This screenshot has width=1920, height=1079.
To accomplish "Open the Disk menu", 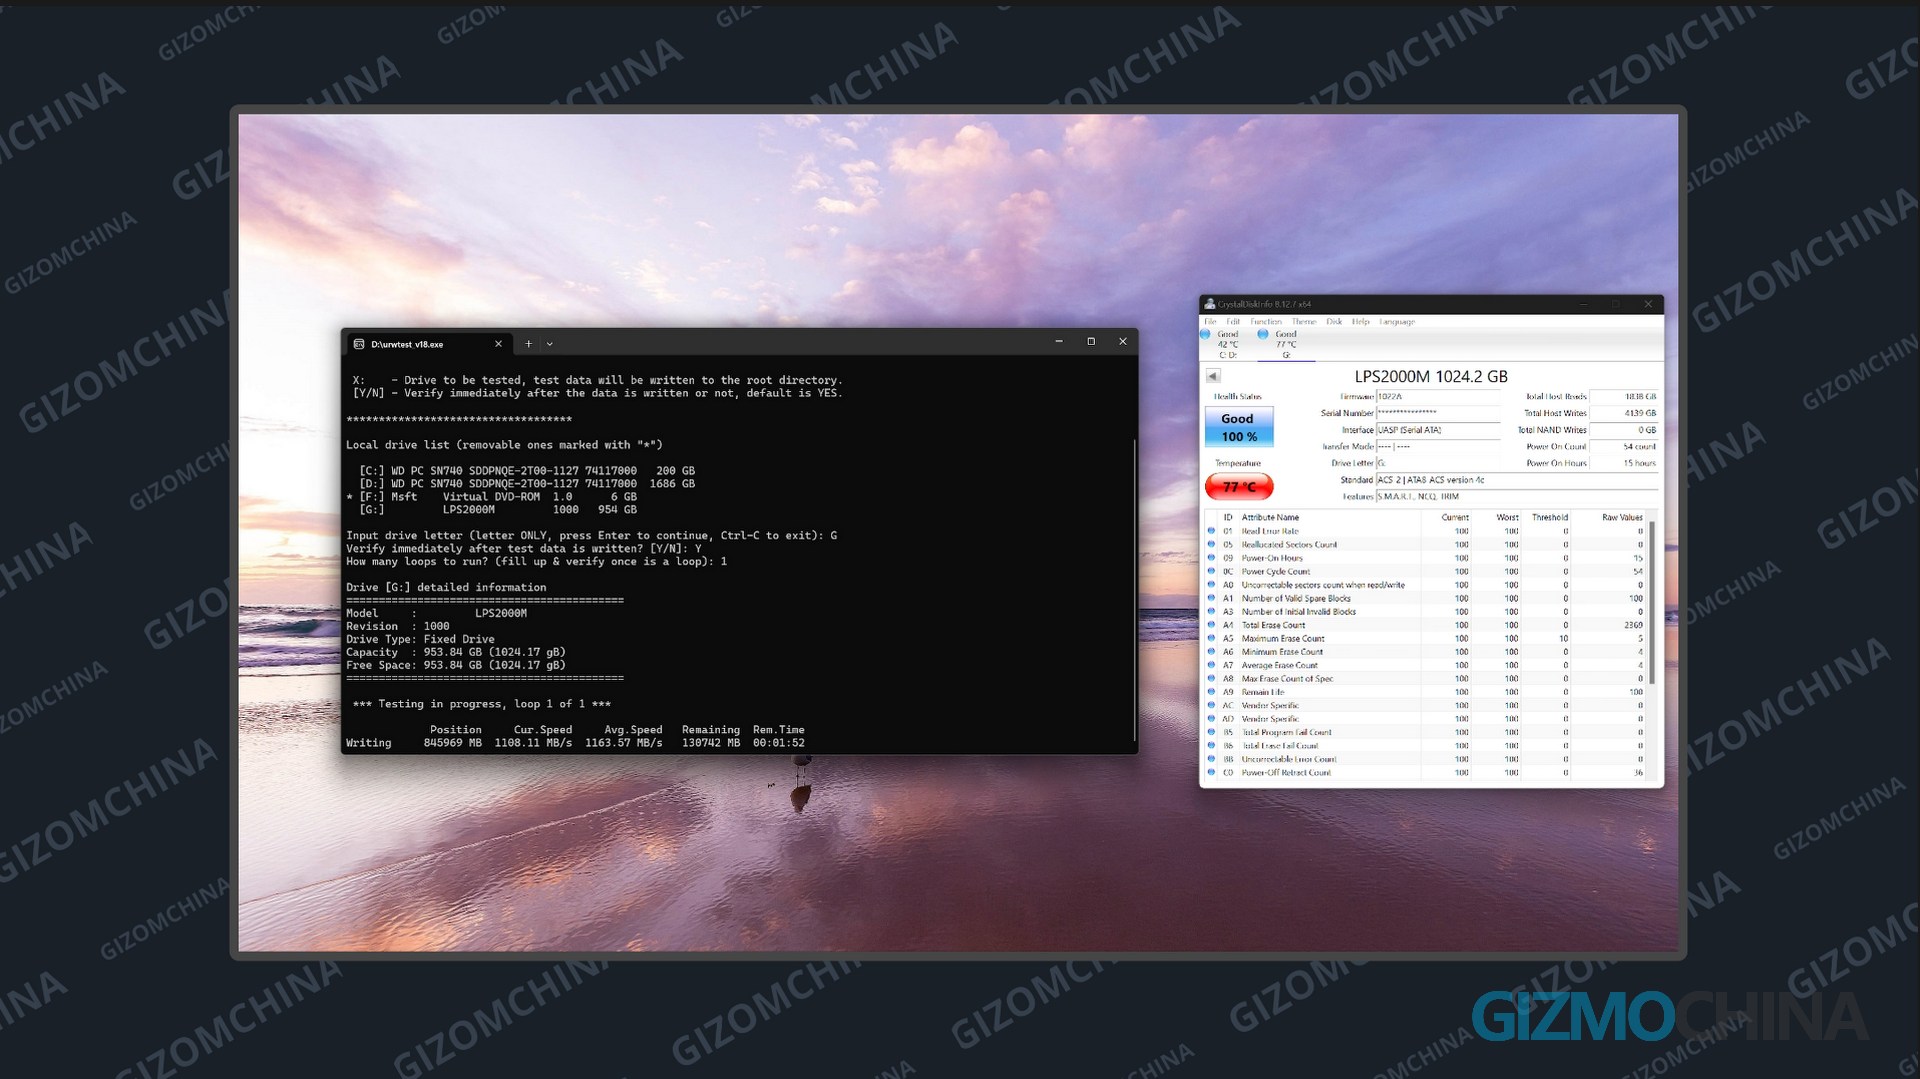I will pos(1334,322).
